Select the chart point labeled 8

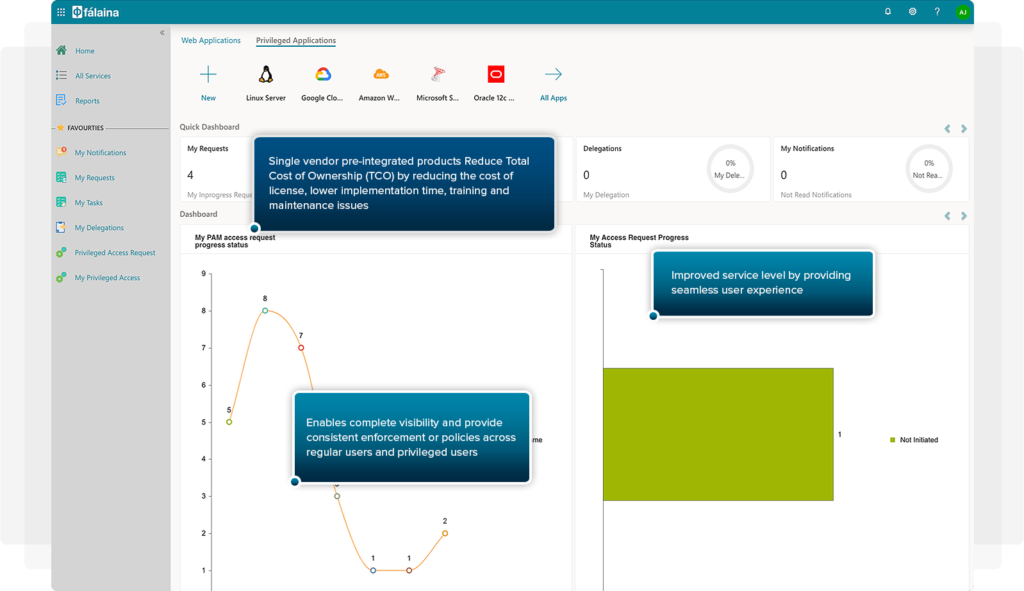[x=265, y=311]
